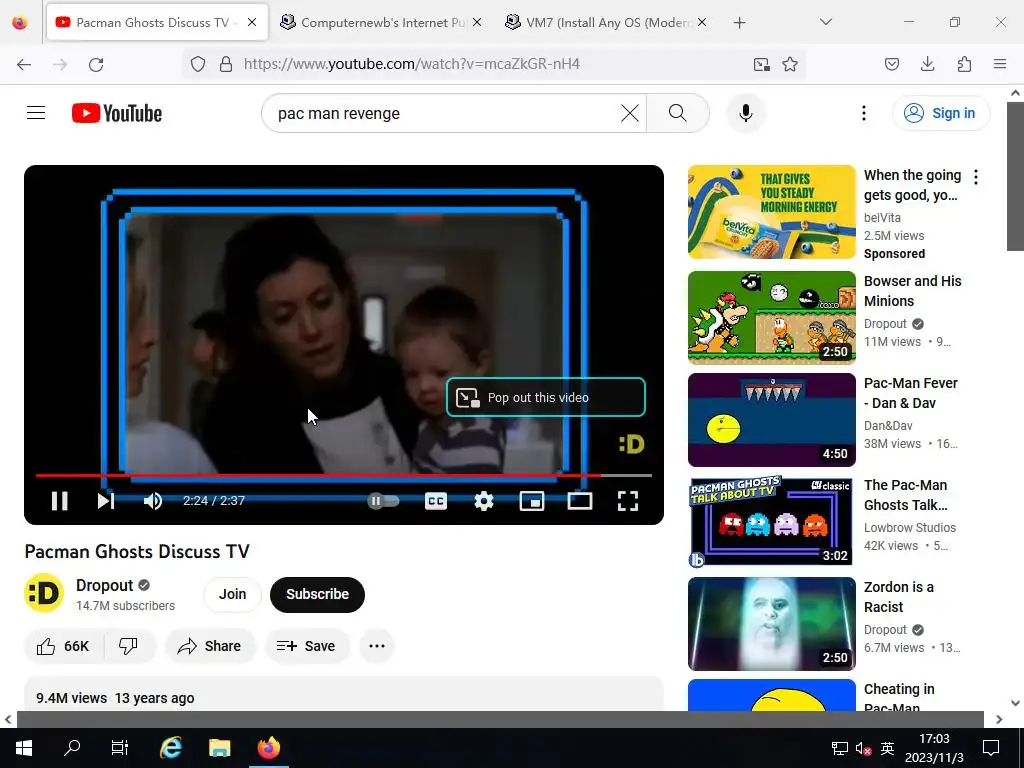
Task: Search with your voice microphone icon
Action: pos(746,113)
